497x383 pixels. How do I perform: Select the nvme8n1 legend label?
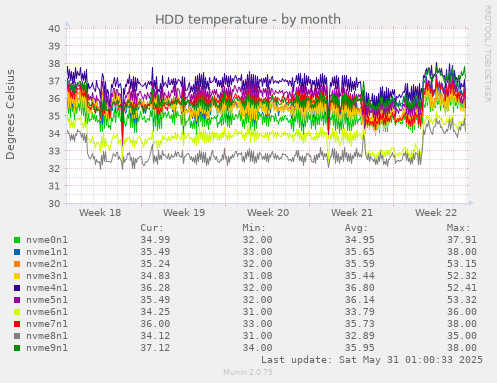coord(47,336)
